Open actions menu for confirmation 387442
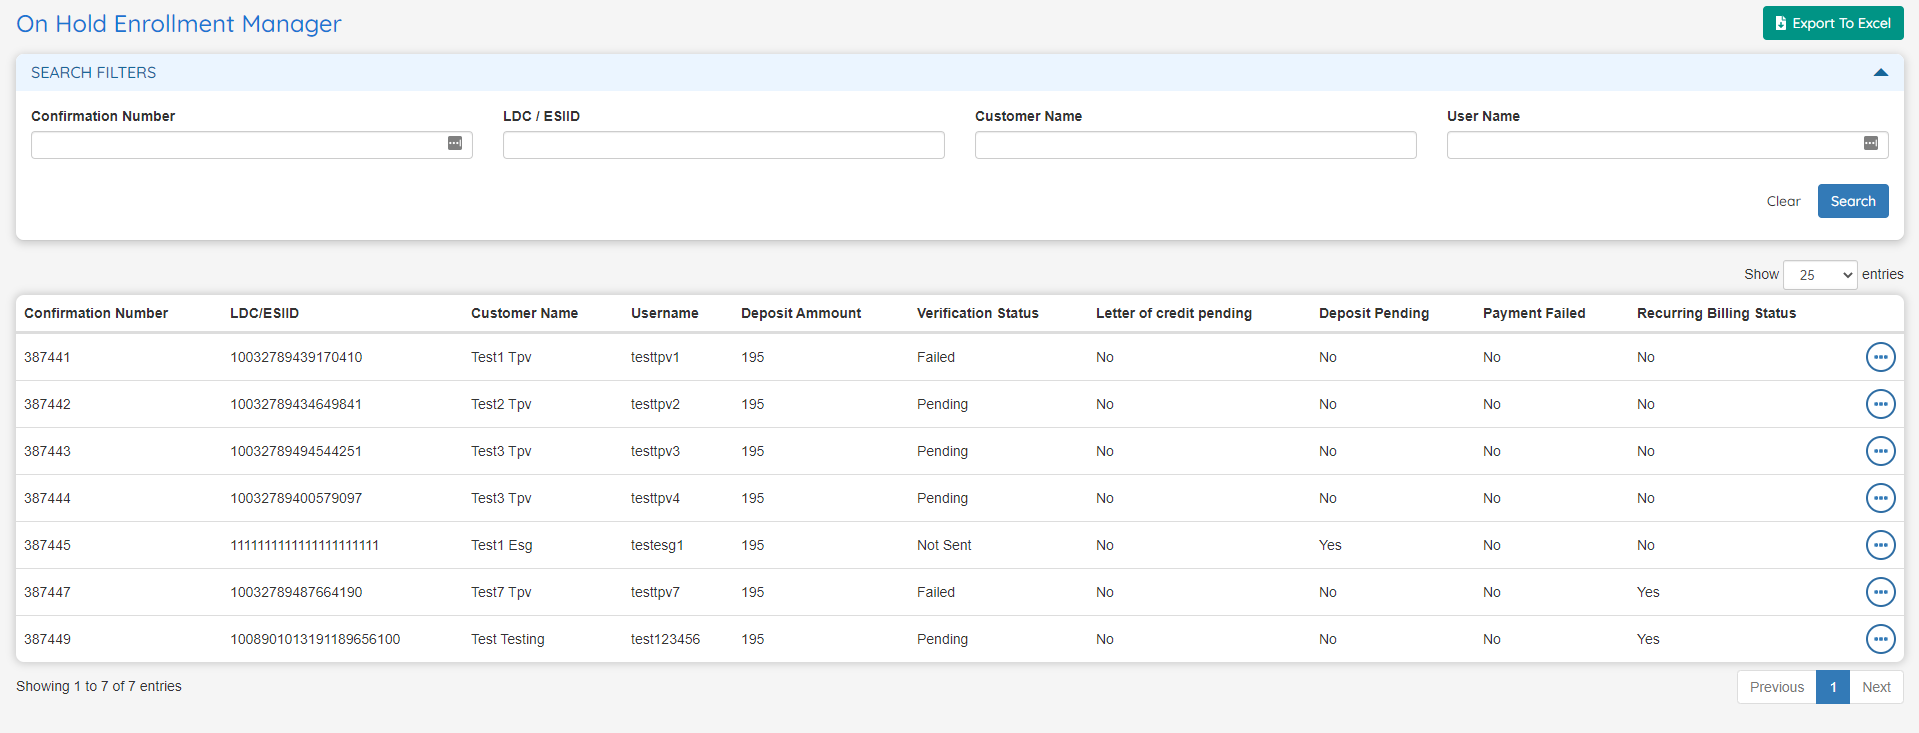The image size is (1919, 733). 1880,404
